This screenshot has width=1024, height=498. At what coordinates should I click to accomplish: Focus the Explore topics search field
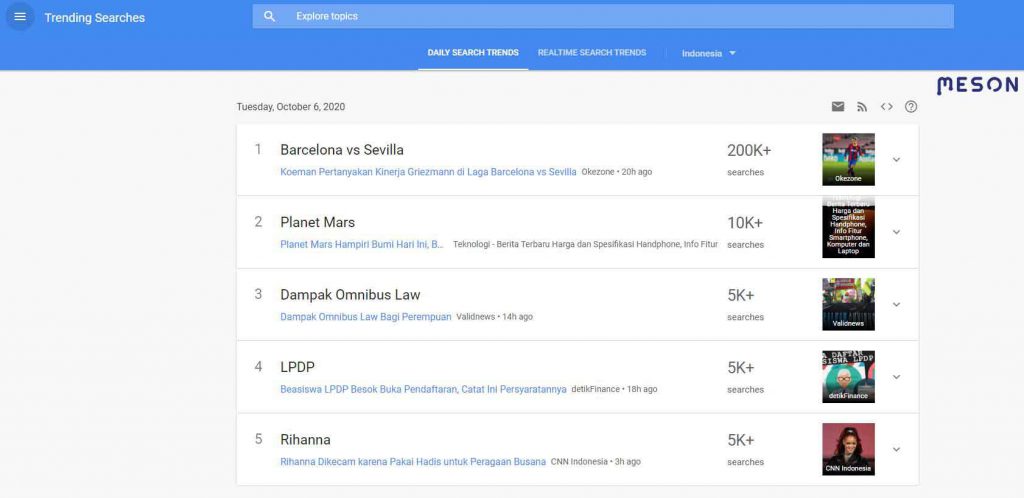tap(603, 16)
